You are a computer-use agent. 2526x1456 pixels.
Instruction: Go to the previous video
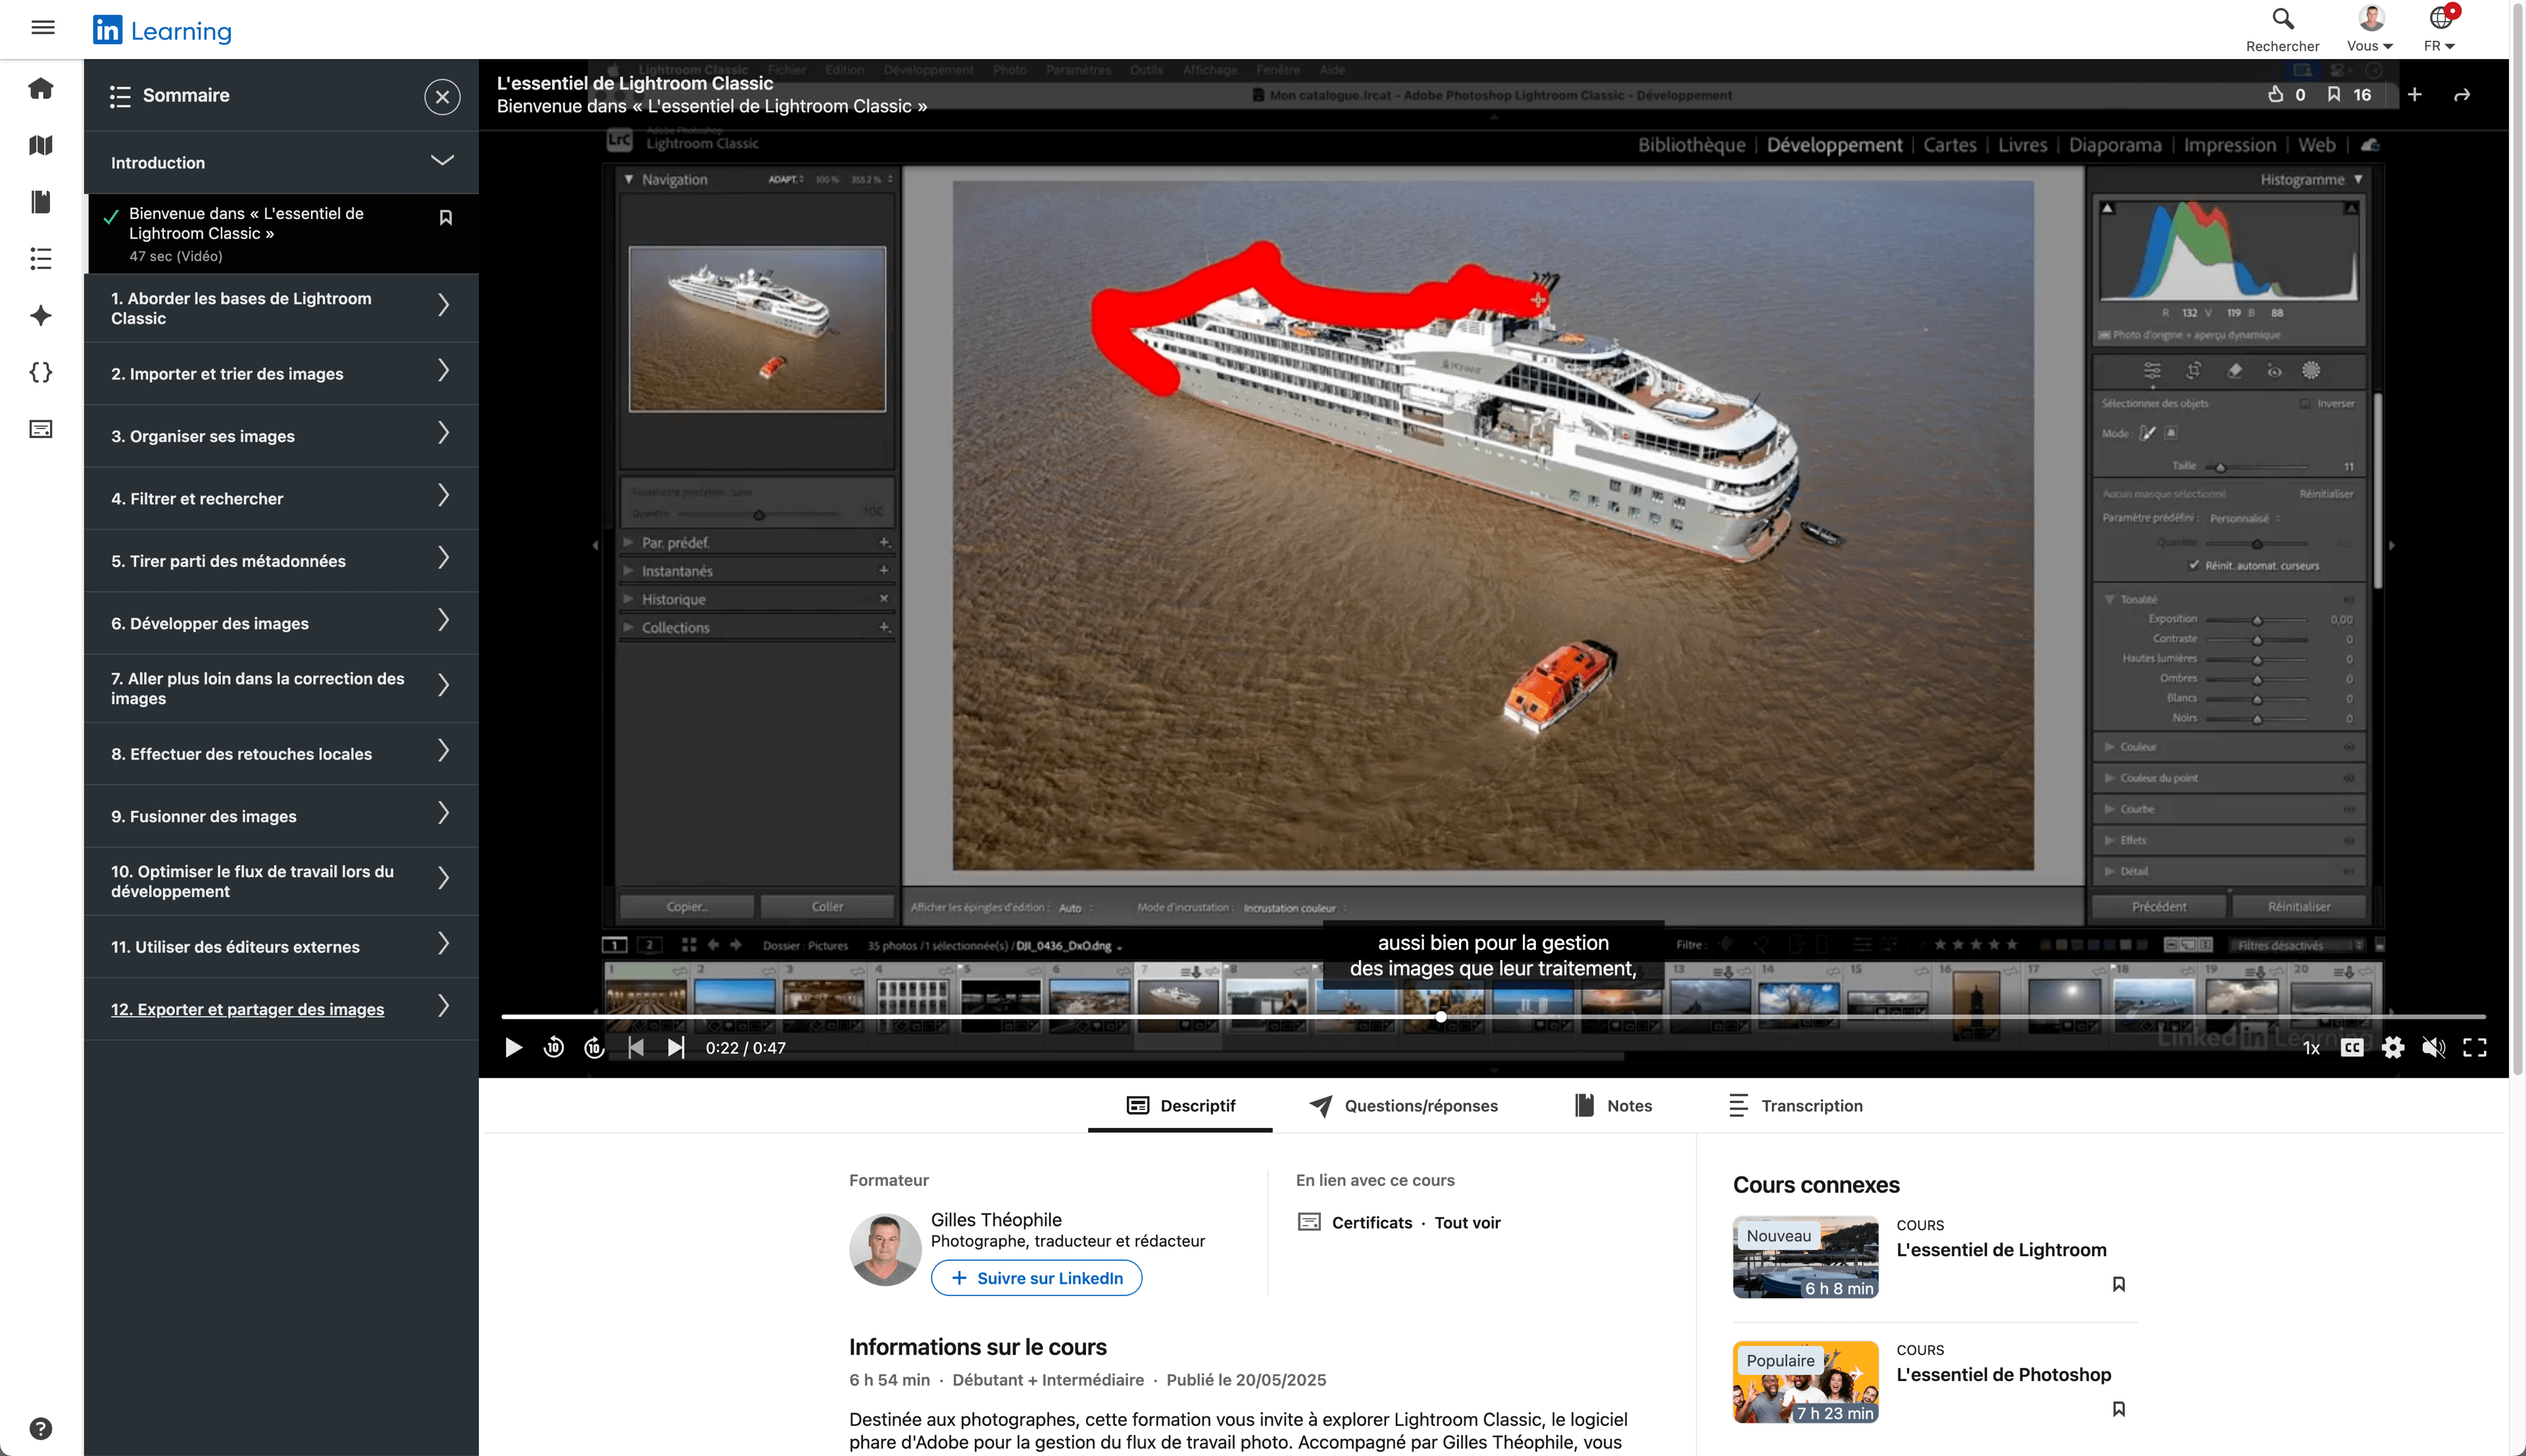click(x=636, y=1047)
